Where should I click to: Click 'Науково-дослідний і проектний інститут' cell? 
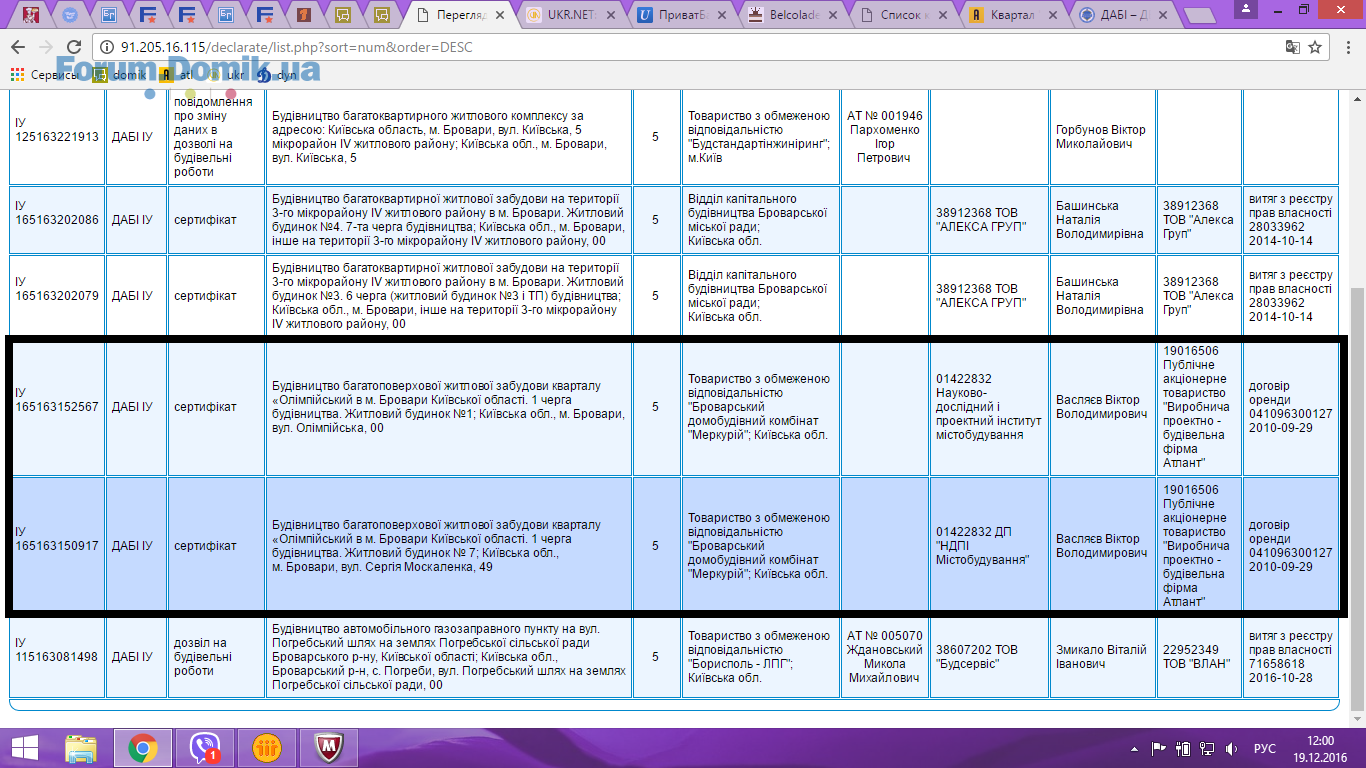pyautogui.click(x=989, y=407)
